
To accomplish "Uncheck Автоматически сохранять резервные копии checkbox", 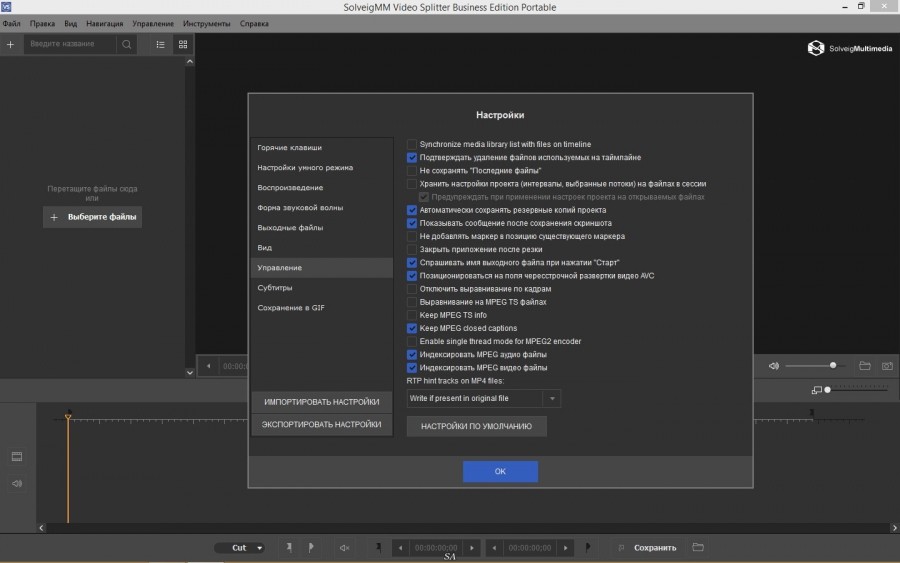I will [x=412, y=210].
